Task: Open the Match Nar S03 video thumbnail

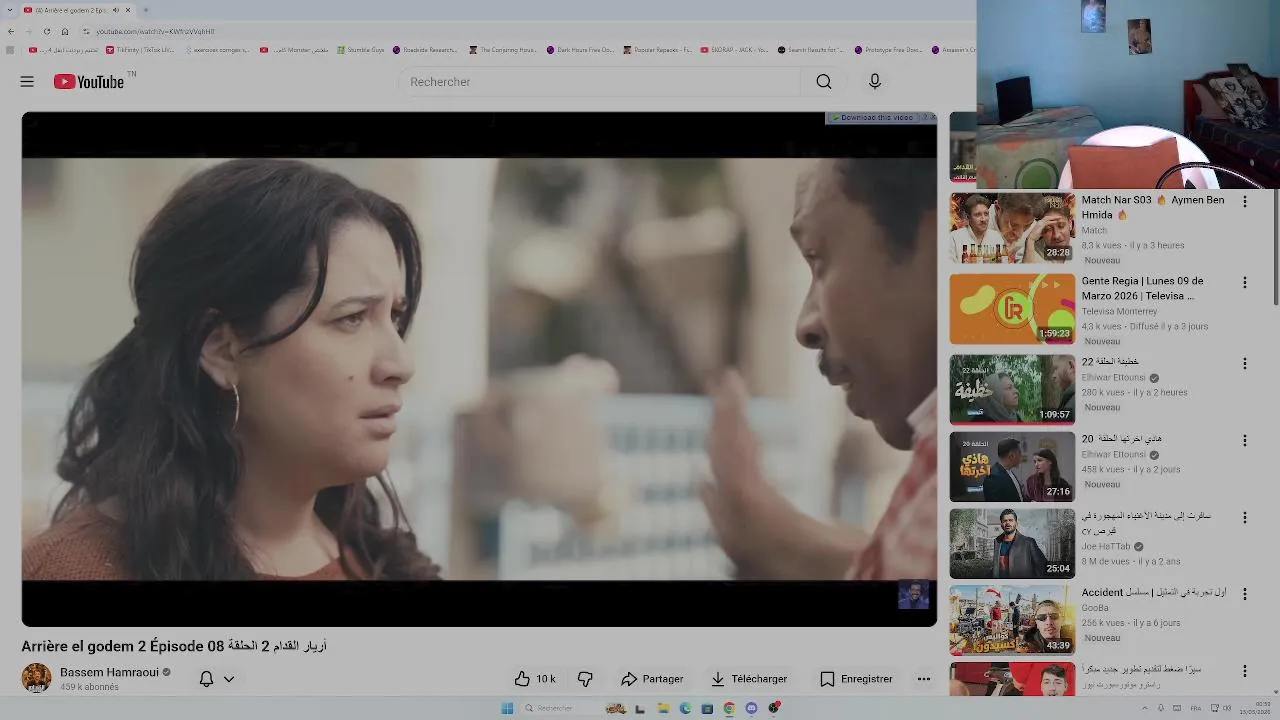Action: point(1012,228)
